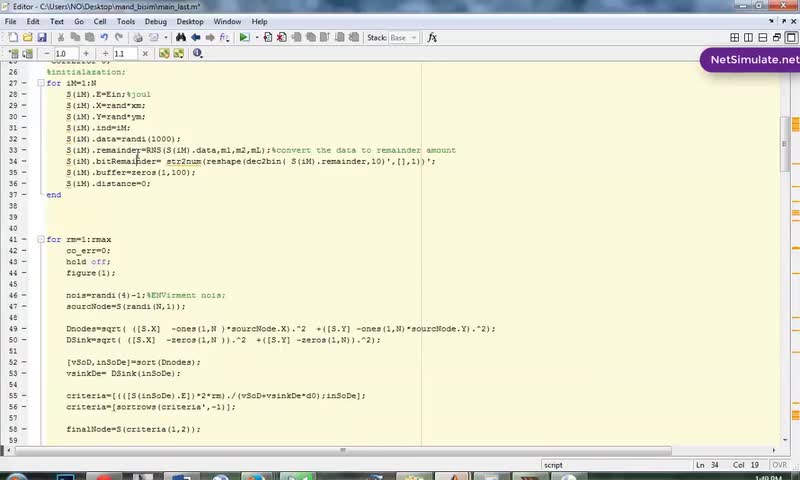Viewport: 800px width, 480px height.
Task: Undo the last edit
Action: click(x=104, y=37)
